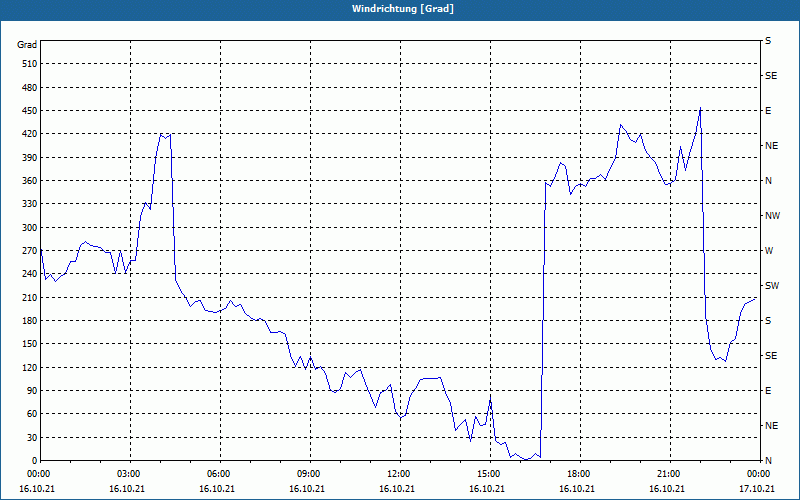This screenshot has width=800, height=500.
Task: Select the 330 y-axis value
Action: (x=30, y=204)
